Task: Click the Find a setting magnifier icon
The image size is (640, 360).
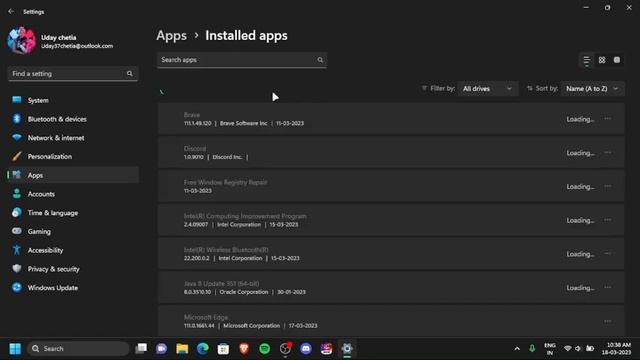Action: point(130,74)
